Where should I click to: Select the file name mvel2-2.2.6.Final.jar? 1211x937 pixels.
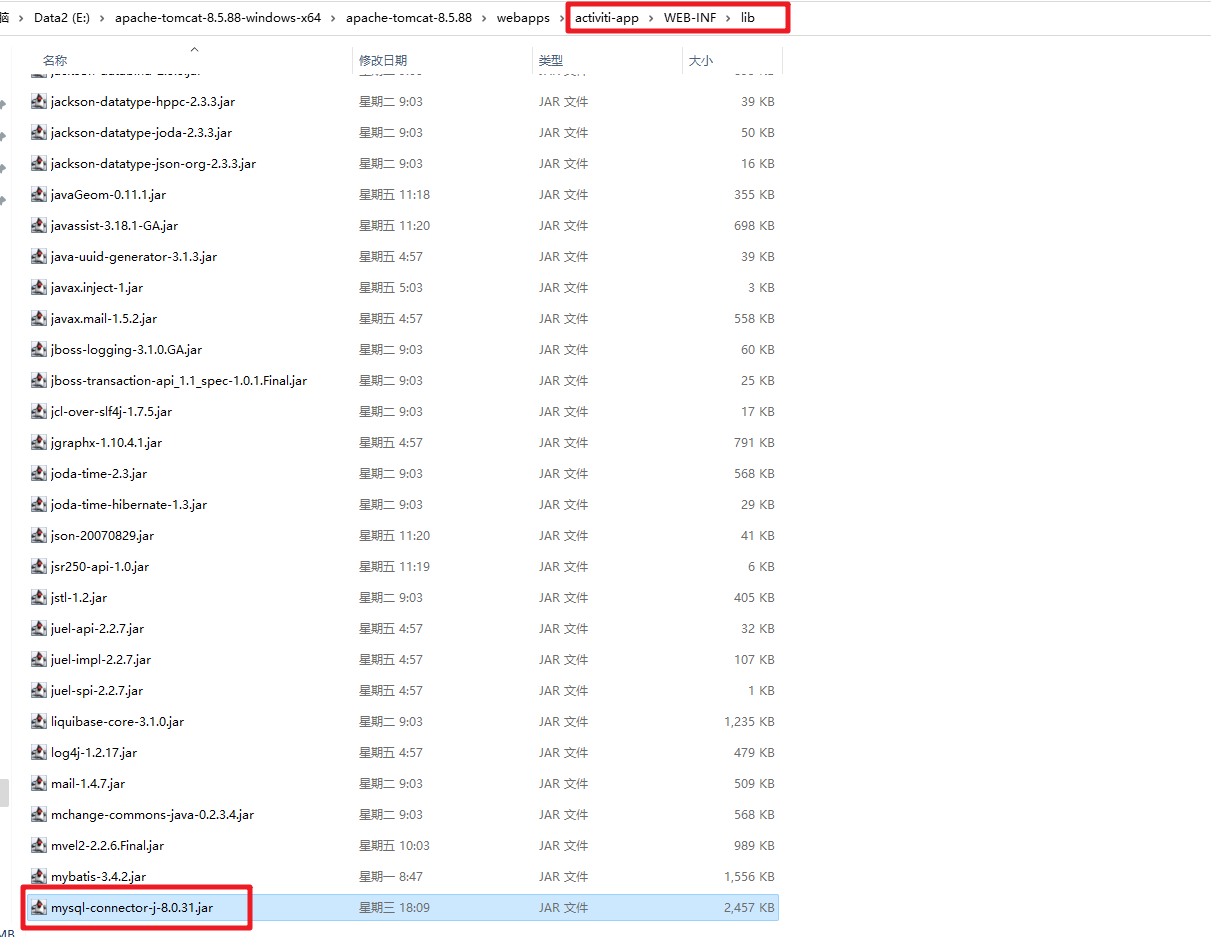coord(107,846)
